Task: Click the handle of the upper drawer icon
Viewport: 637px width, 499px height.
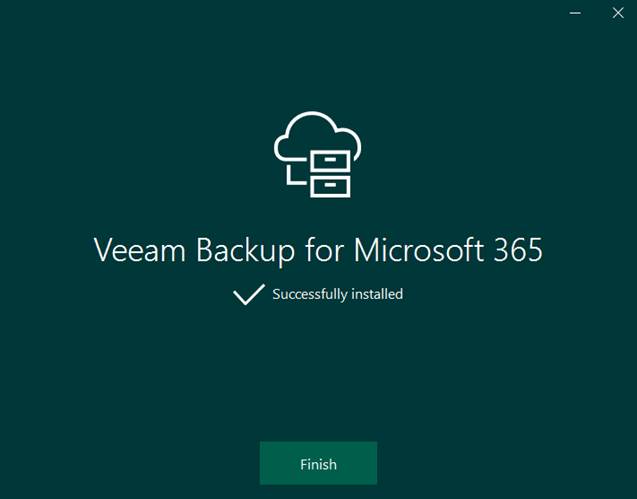Action: (330, 160)
